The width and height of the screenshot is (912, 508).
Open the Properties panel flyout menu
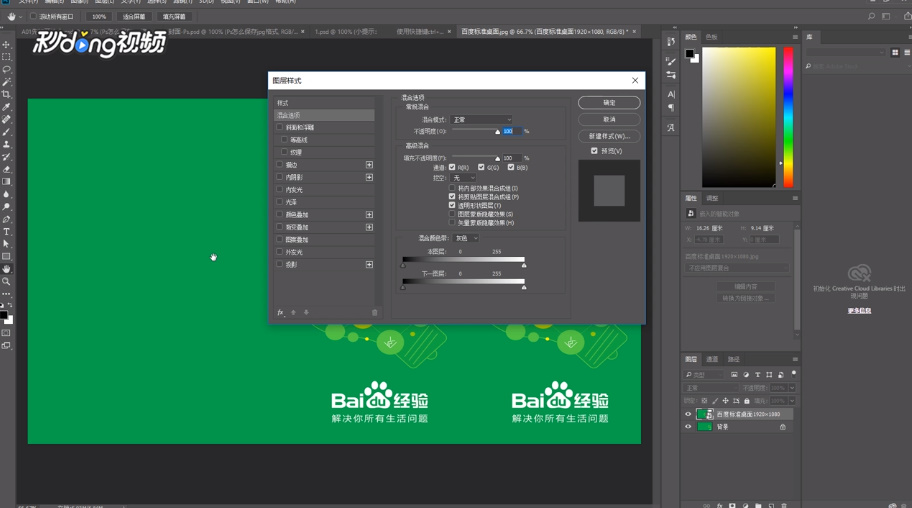795,198
